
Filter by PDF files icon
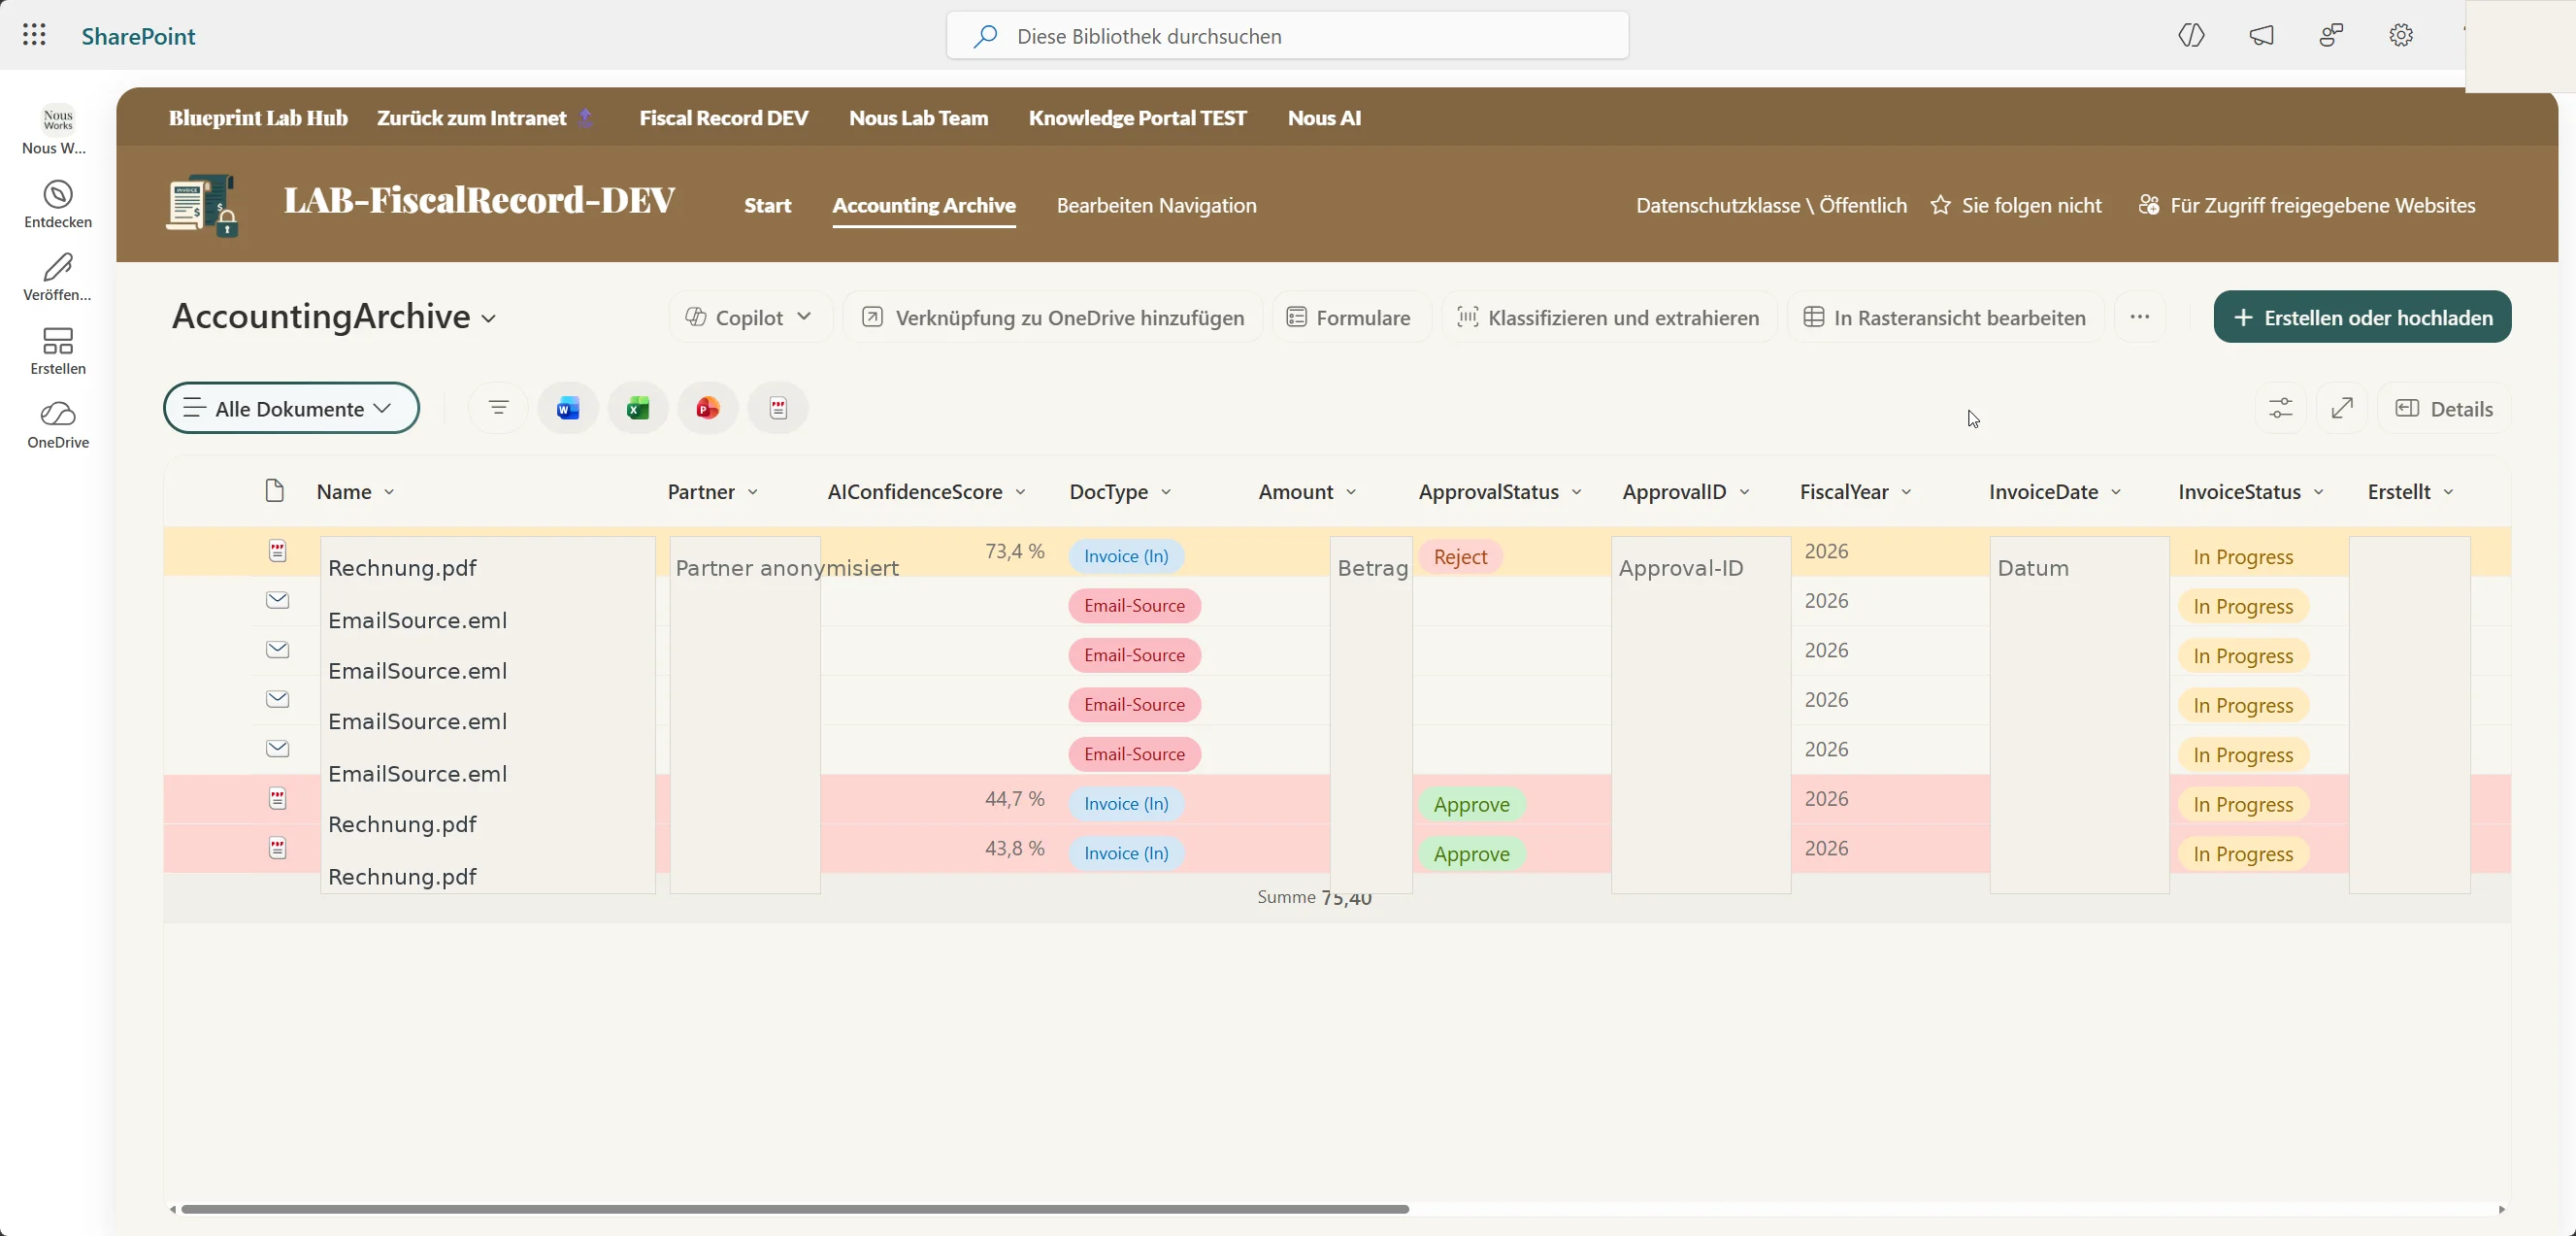tap(778, 408)
